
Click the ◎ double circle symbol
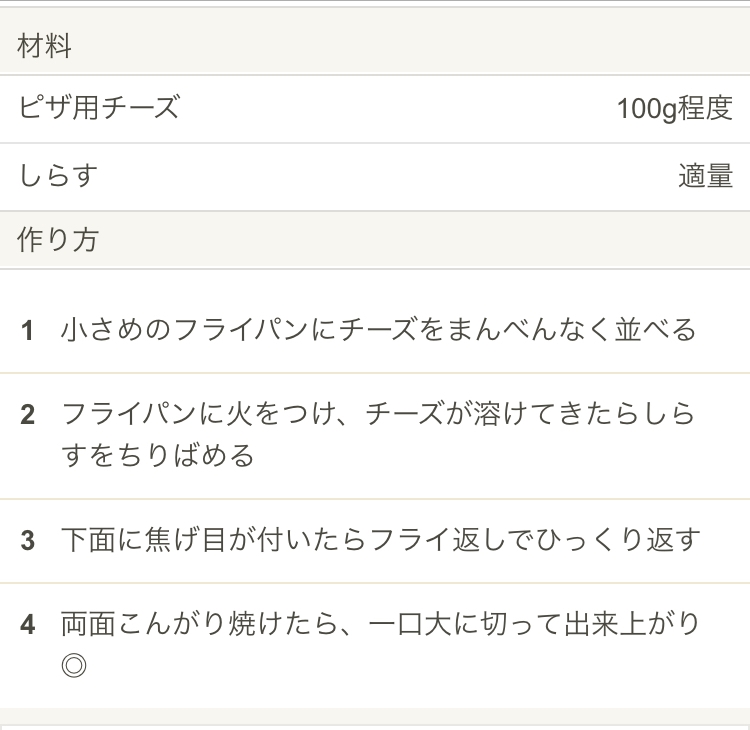point(74,665)
